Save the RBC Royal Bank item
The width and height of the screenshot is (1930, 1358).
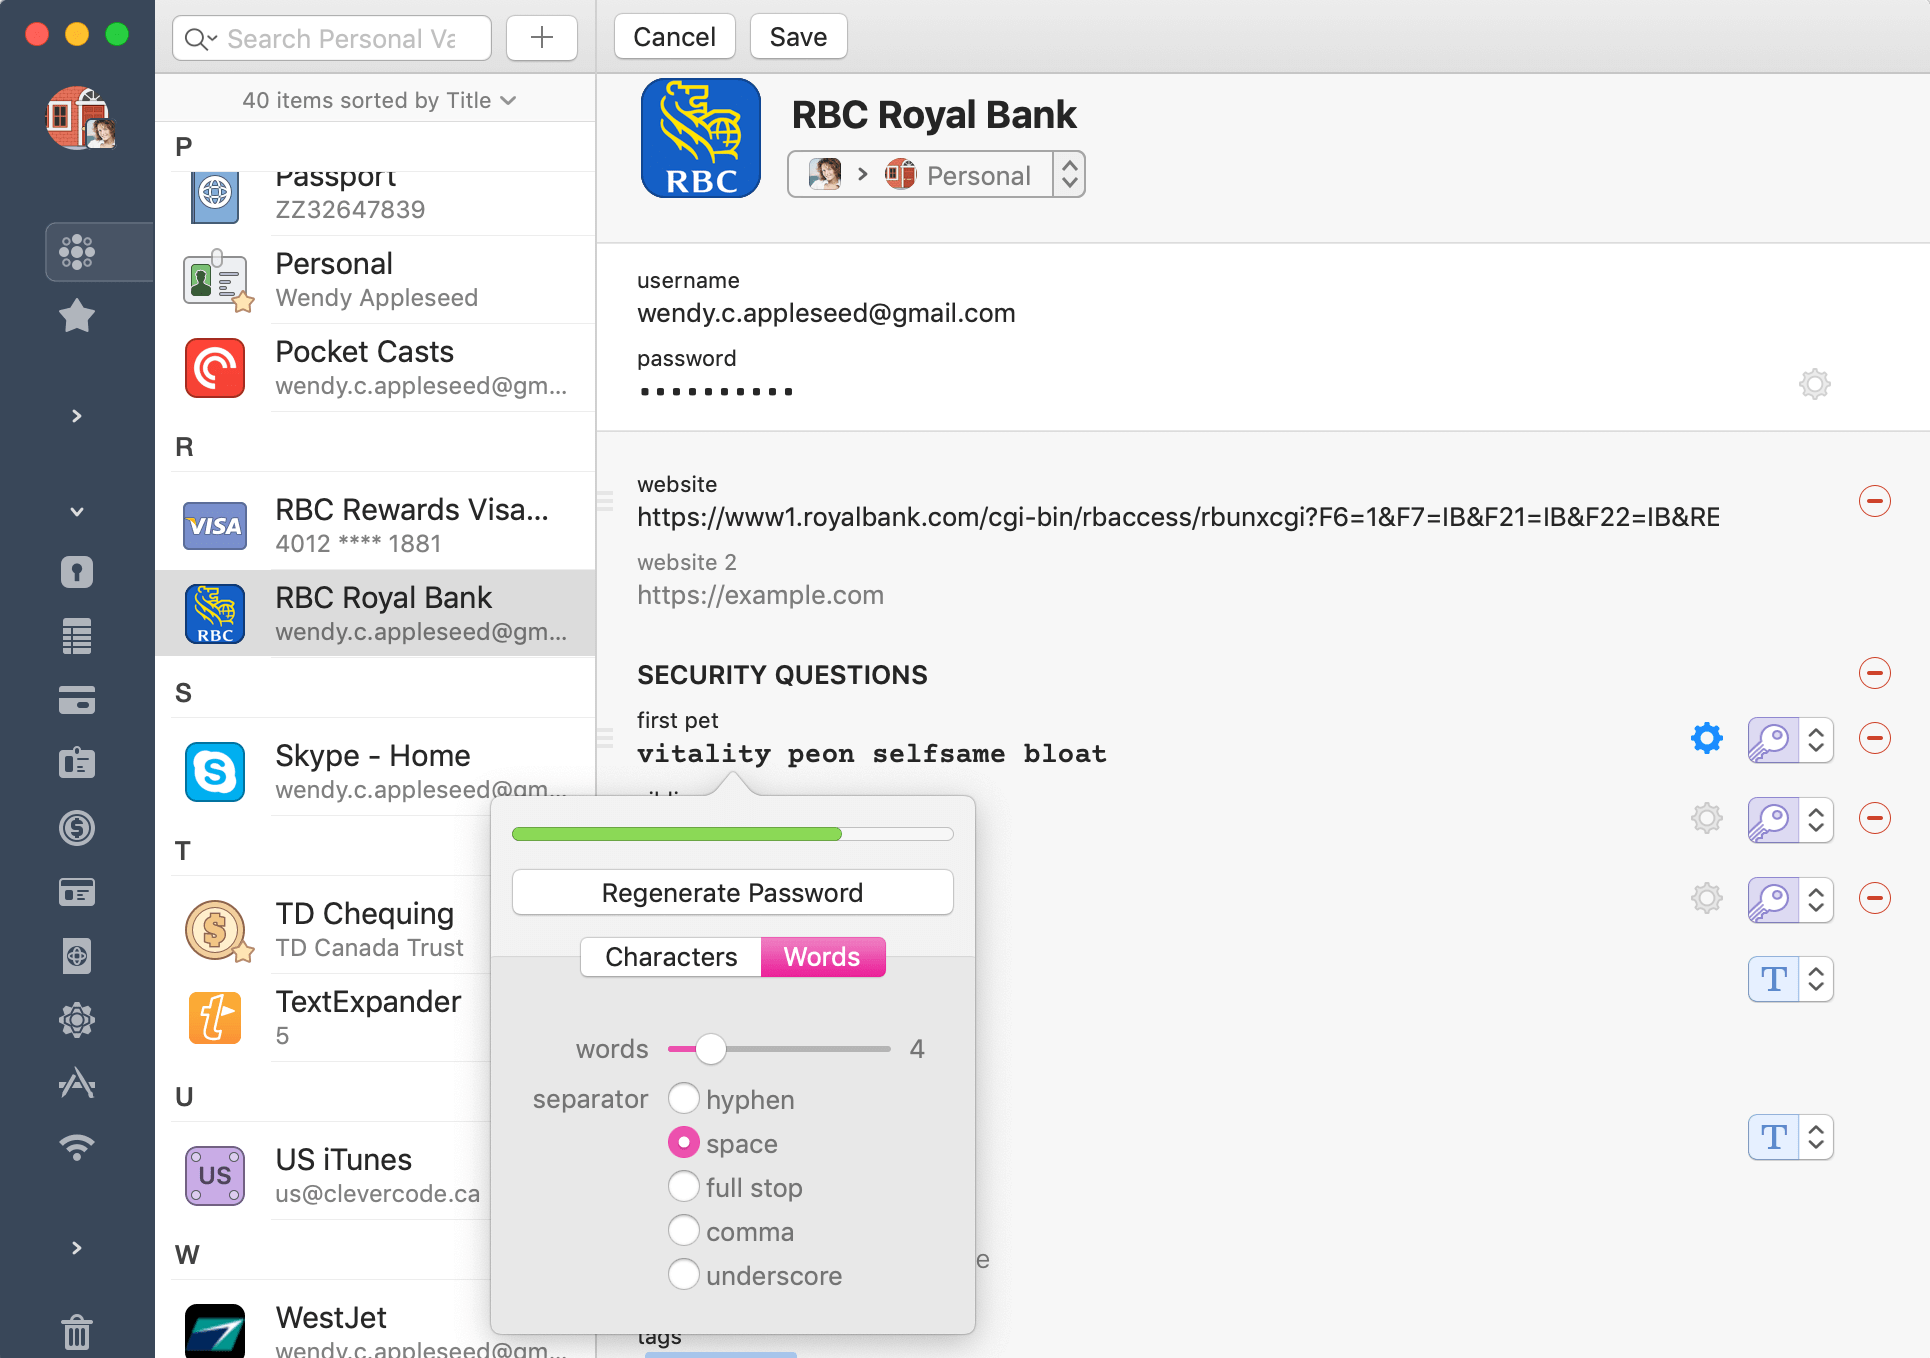click(798, 36)
